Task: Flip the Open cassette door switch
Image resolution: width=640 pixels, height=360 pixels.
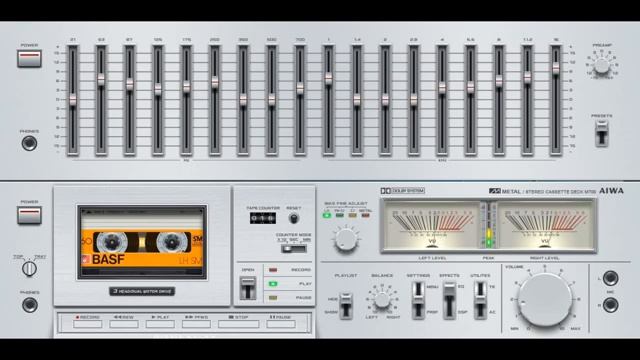Action: click(x=248, y=288)
